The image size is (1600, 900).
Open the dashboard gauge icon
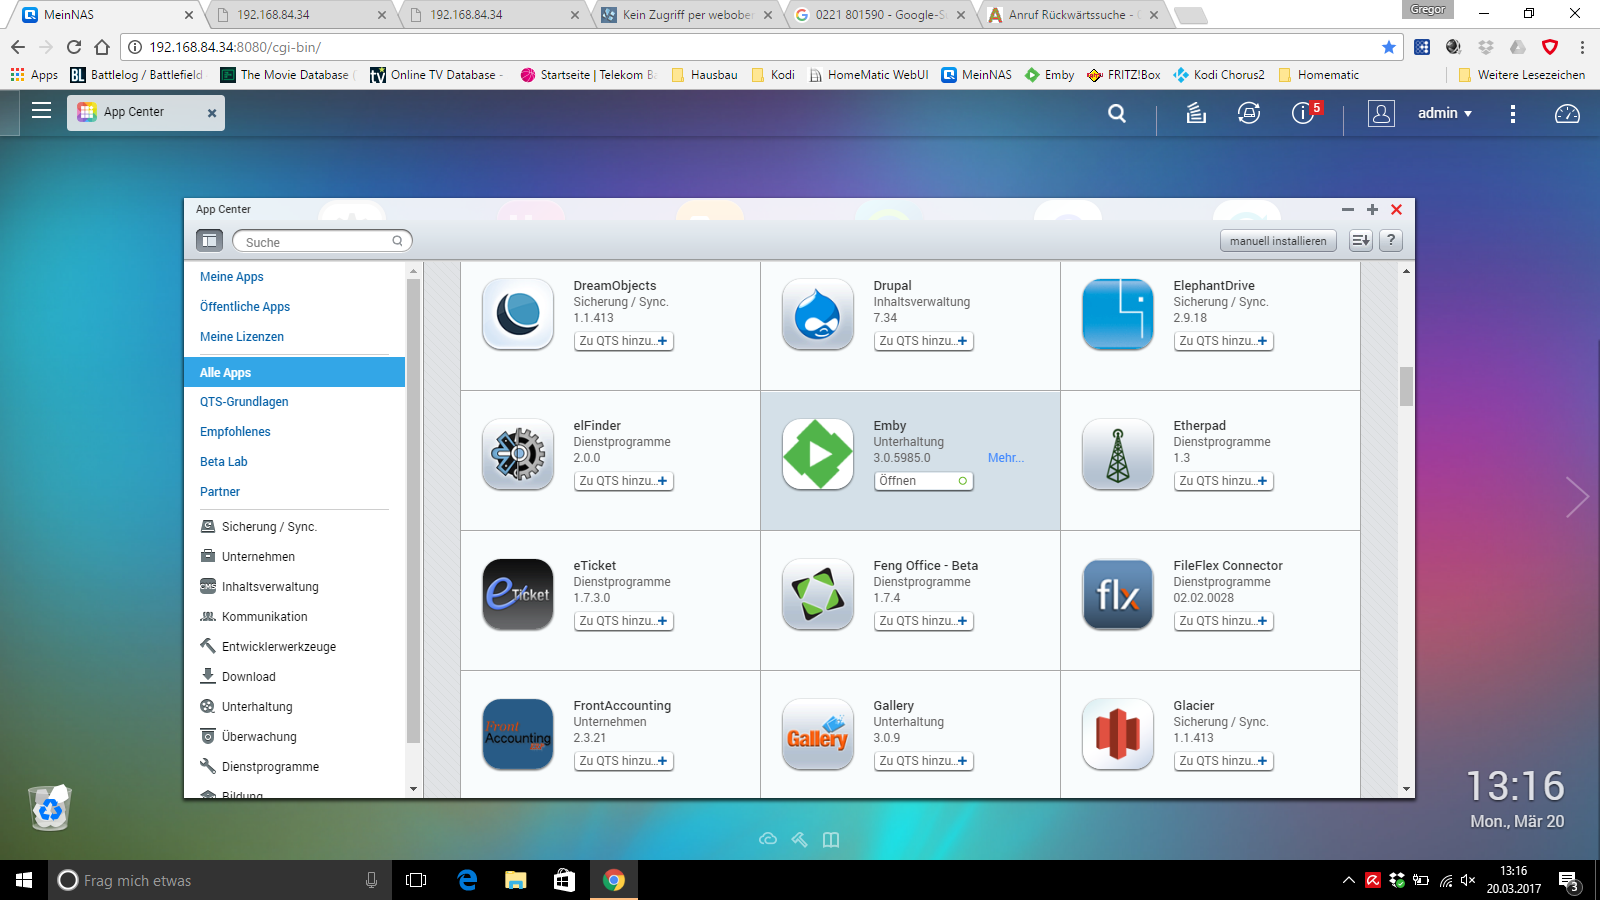tap(1567, 114)
